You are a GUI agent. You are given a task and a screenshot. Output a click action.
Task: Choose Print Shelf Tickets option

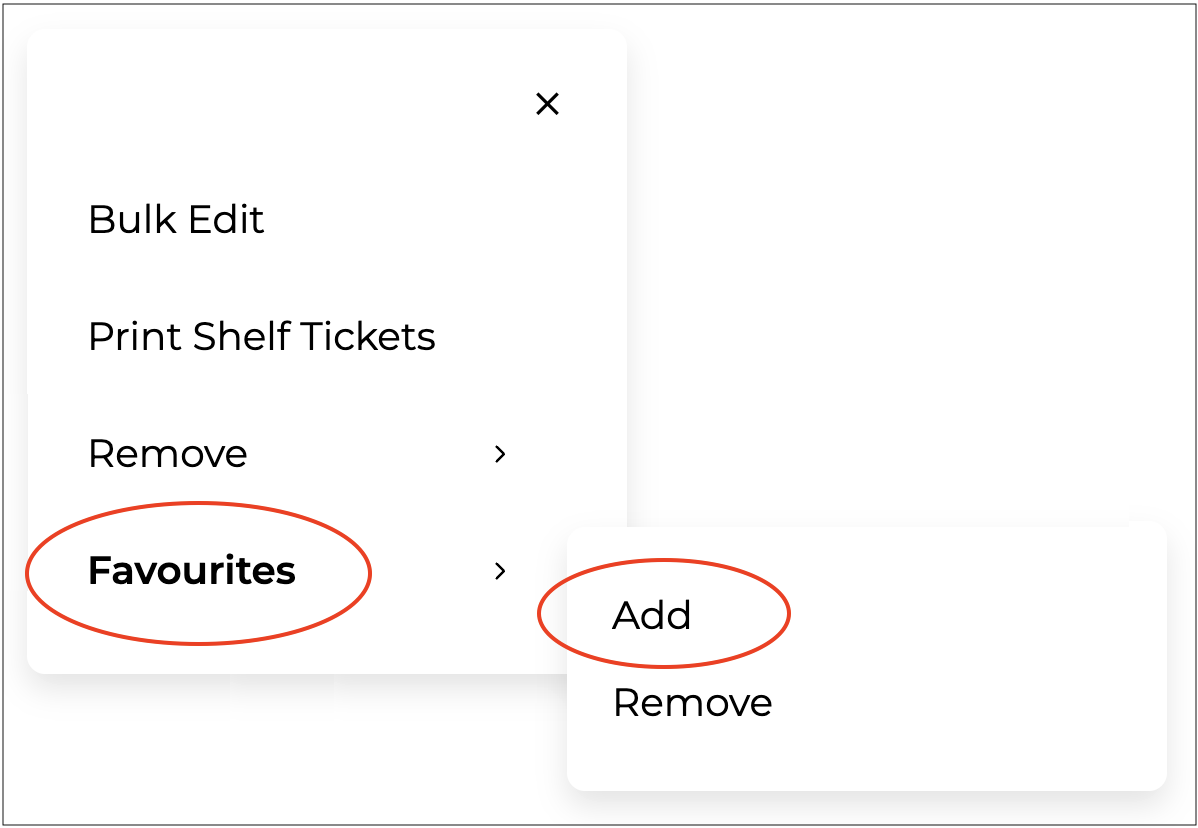coord(262,337)
